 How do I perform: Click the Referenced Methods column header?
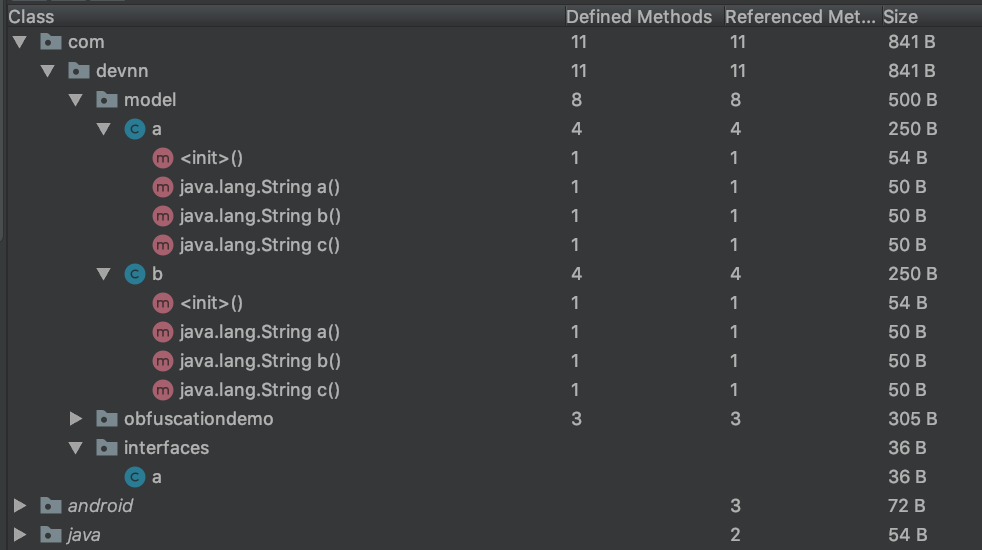click(x=800, y=16)
